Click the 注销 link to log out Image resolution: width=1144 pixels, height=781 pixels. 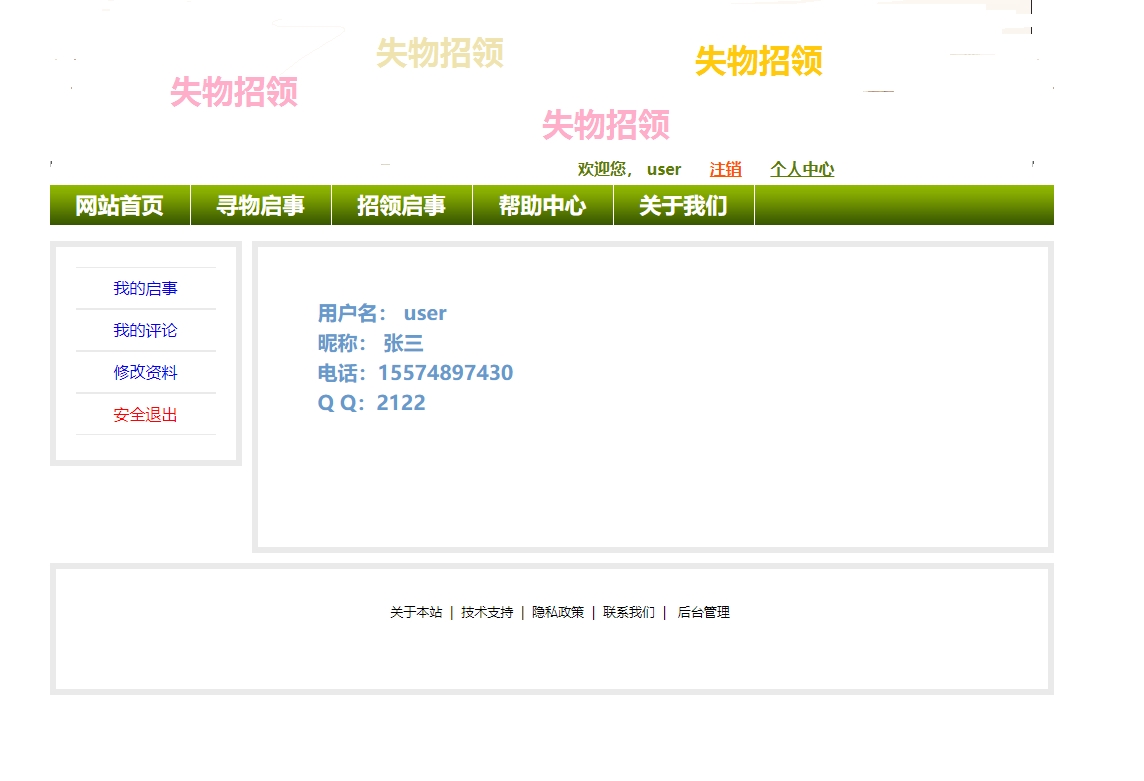pyautogui.click(x=724, y=169)
